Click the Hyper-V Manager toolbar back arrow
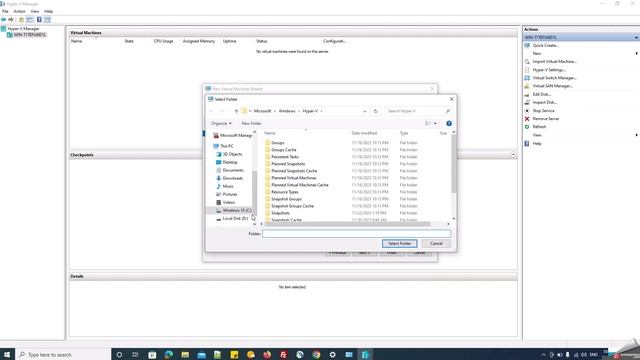Image resolution: width=640 pixels, height=360 pixels. click(4, 20)
